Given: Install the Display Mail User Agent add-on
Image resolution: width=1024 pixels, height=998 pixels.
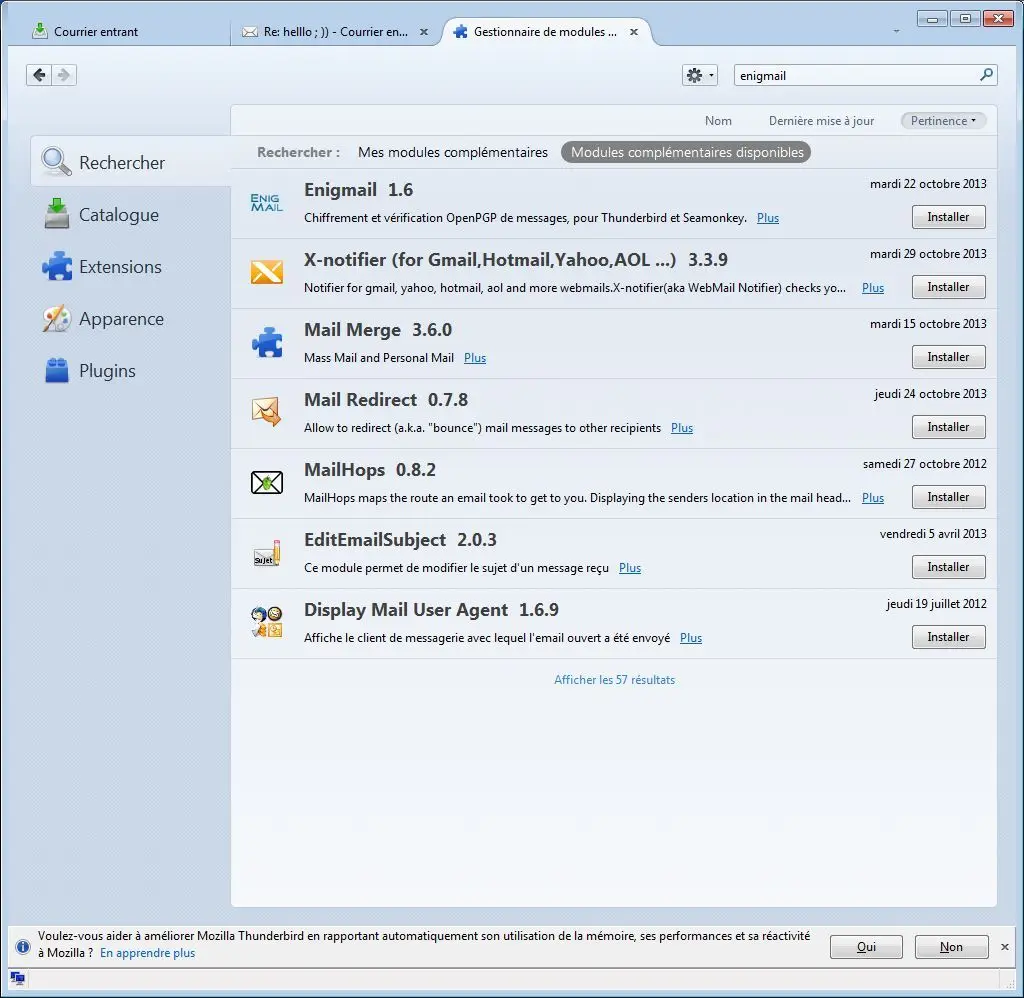Looking at the screenshot, I should coord(948,637).
